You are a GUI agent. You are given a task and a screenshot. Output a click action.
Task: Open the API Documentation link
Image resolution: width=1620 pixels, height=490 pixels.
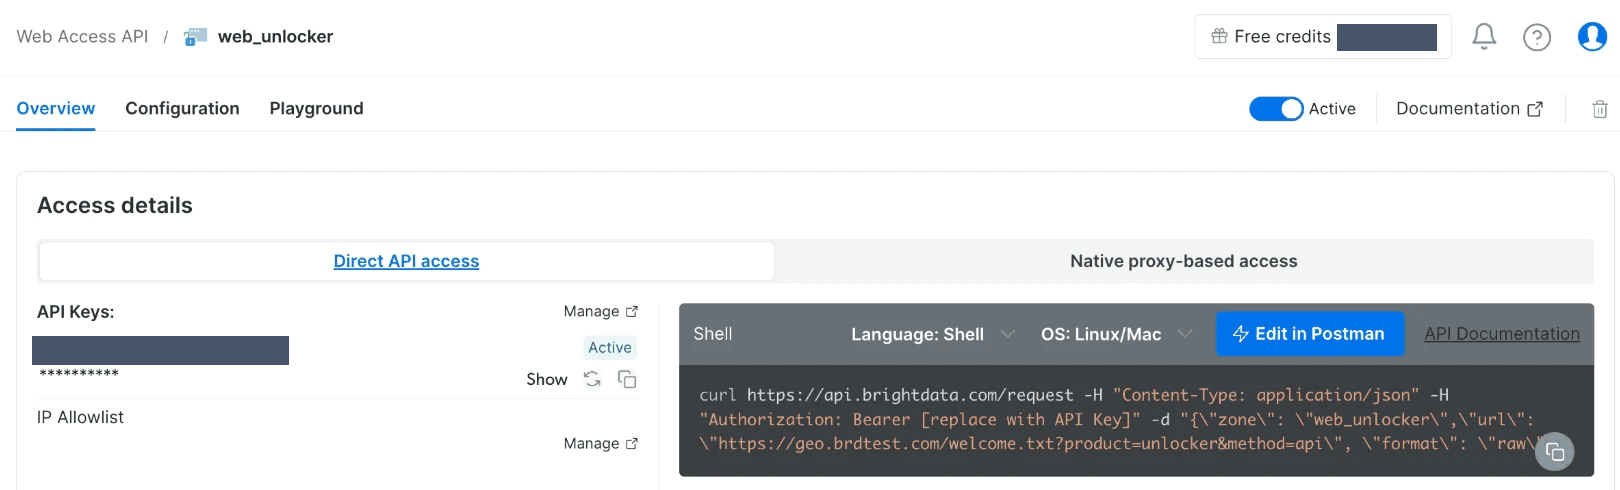click(1502, 334)
